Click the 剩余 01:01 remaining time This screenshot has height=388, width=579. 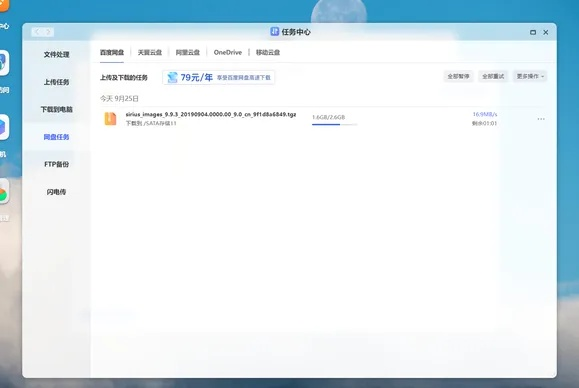tap(484, 123)
